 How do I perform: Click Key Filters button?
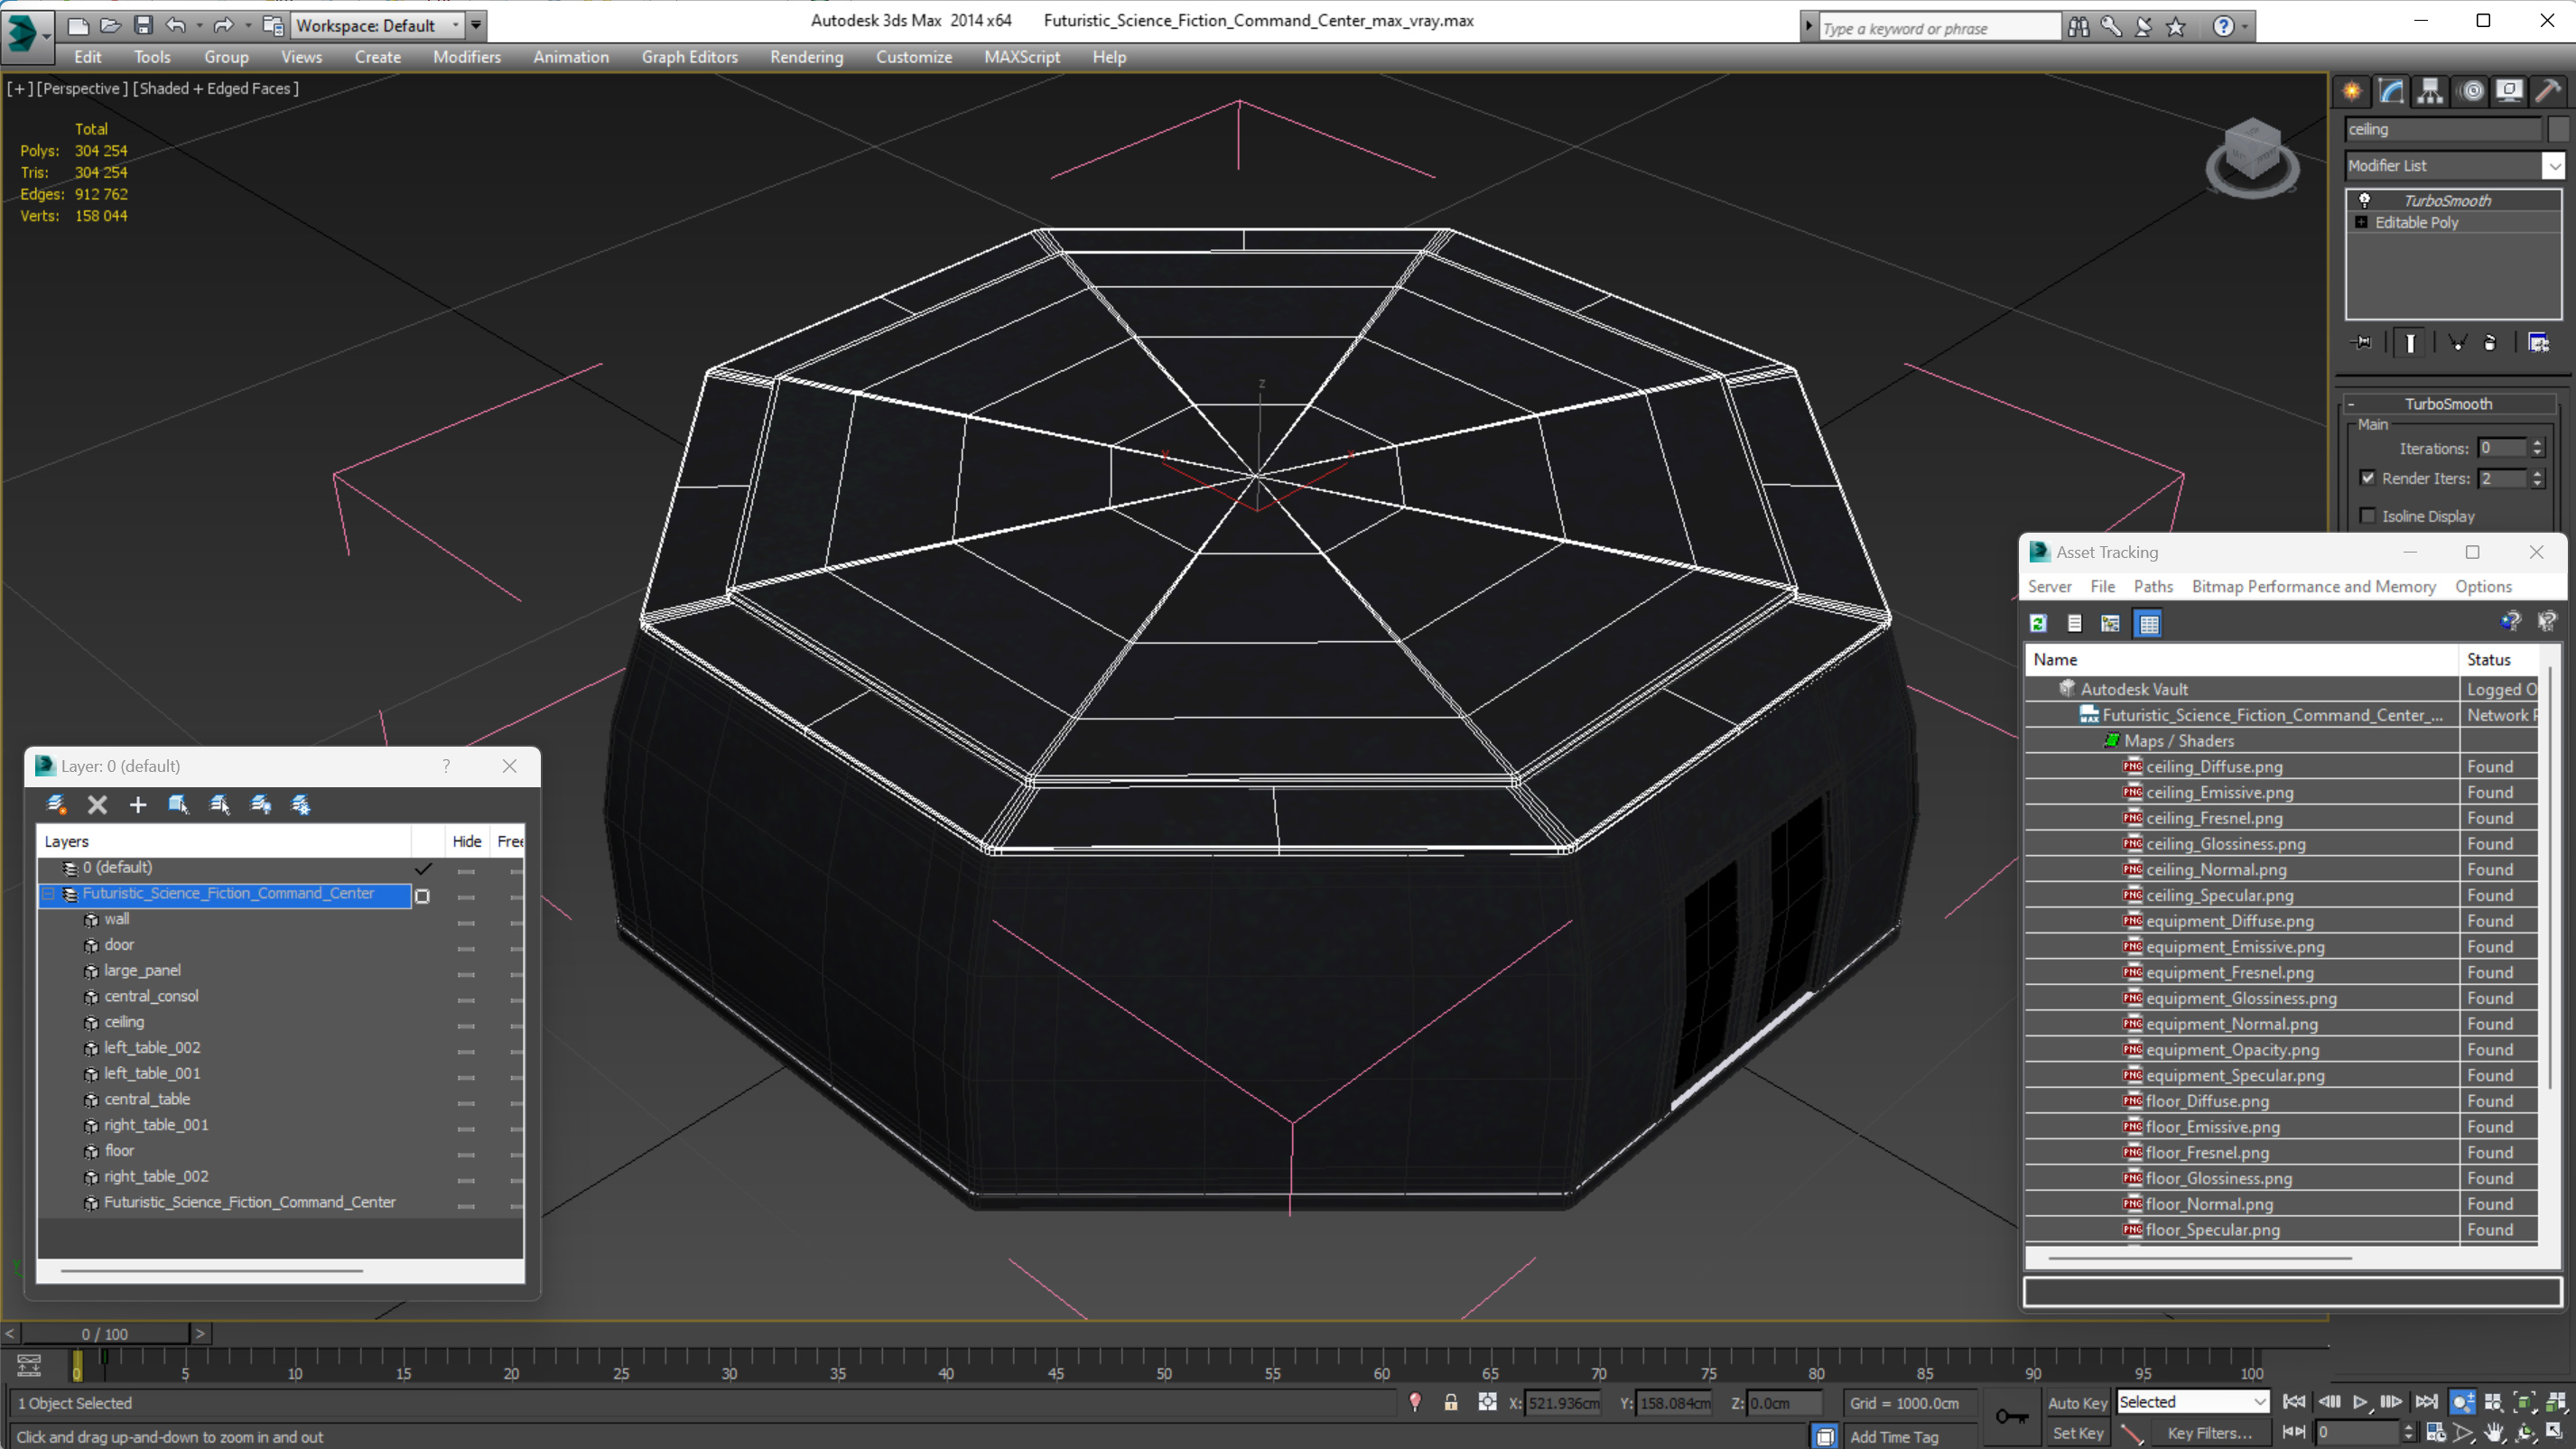pyautogui.click(x=2209, y=1433)
